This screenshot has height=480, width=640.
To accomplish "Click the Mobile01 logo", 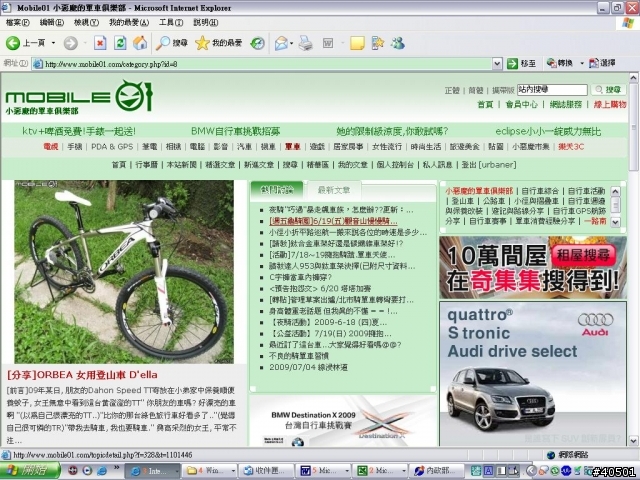I will click(x=79, y=97).
